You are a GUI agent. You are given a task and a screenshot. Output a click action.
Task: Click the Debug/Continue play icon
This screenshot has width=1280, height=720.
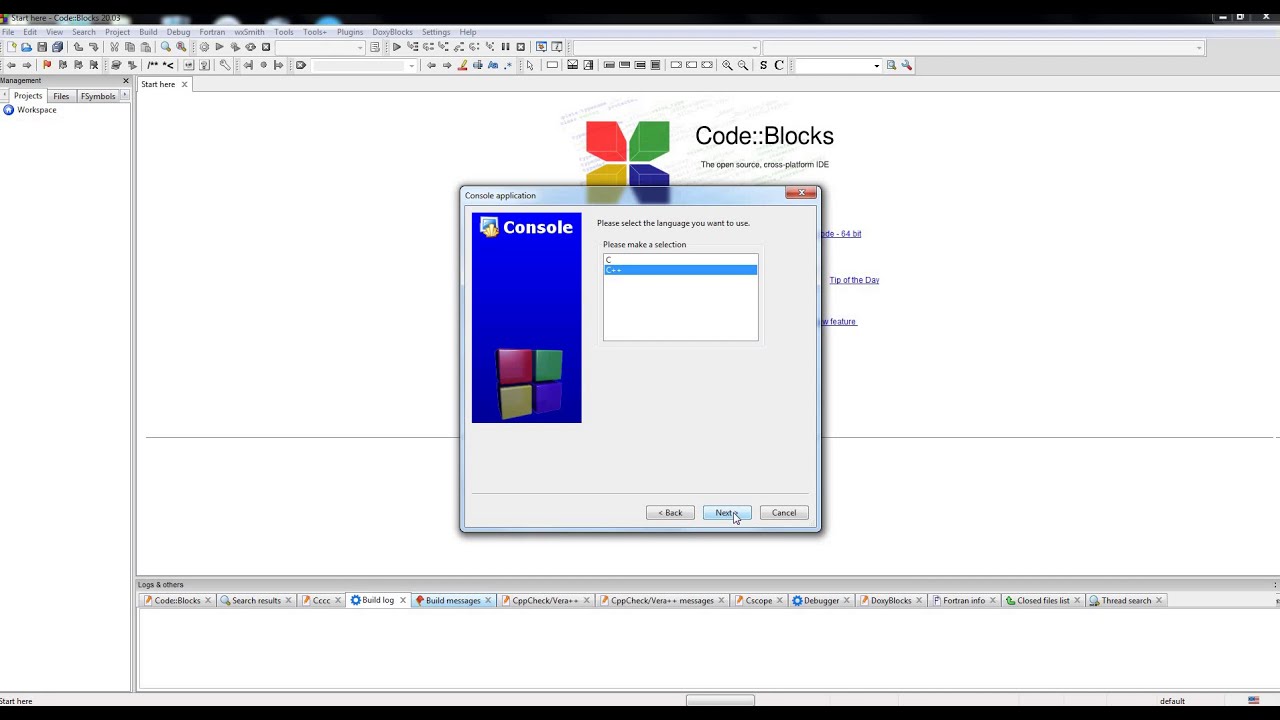point(397,47)
